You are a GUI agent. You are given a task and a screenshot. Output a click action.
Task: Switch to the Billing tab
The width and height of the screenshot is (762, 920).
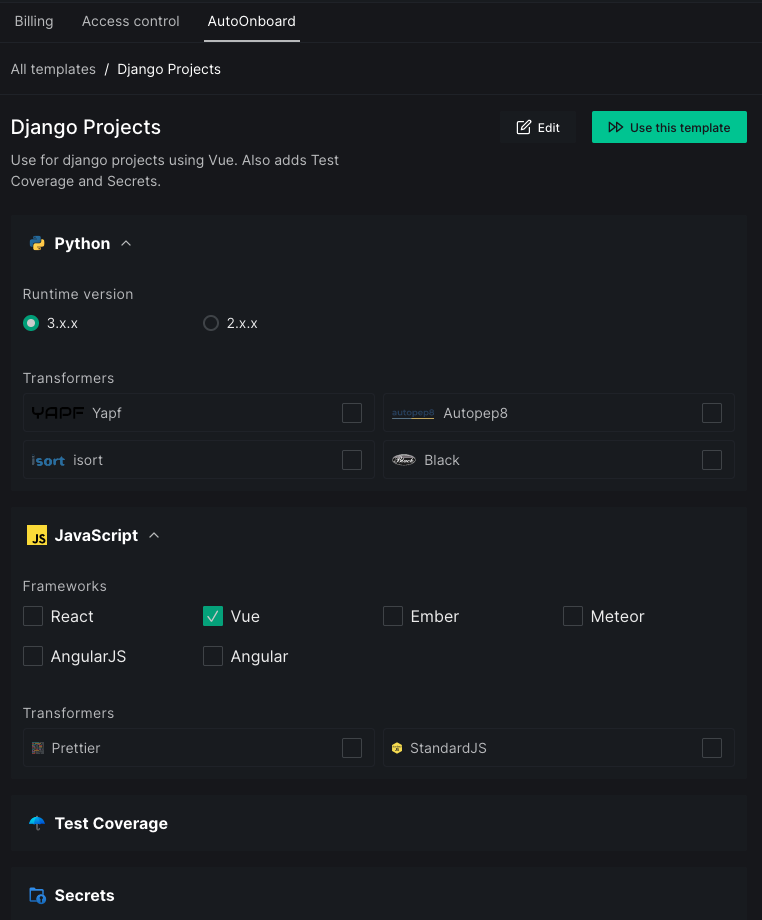tap(33, 21)
